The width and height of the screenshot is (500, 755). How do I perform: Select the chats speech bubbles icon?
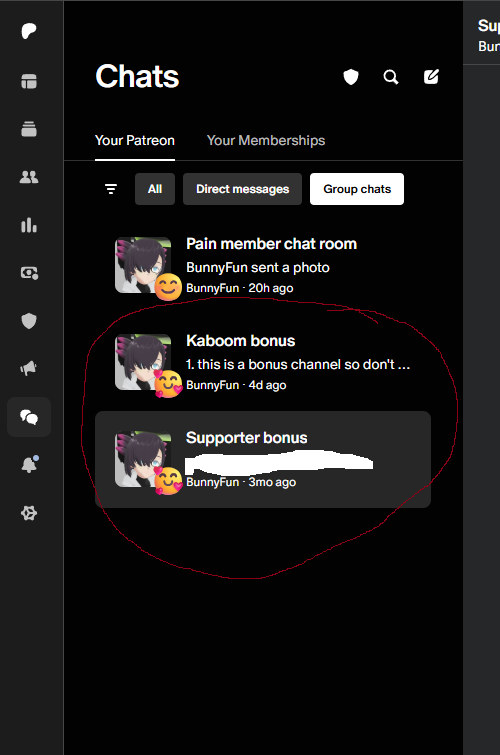tap(29, 417)
